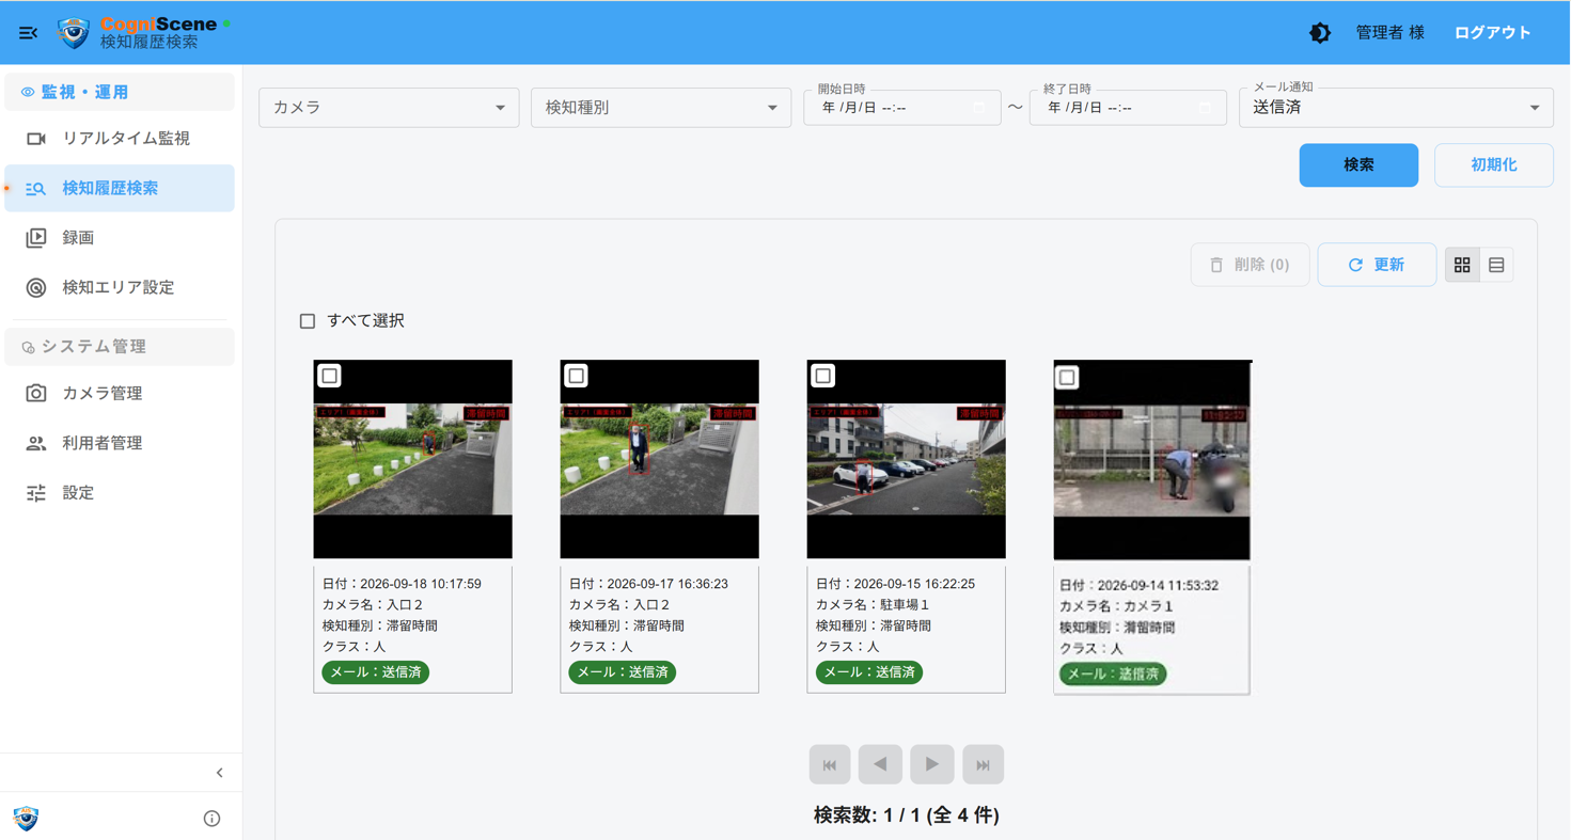Open the 検知種別 dropdown
This screenshot has height=840, width=1571.
point(661,107)
